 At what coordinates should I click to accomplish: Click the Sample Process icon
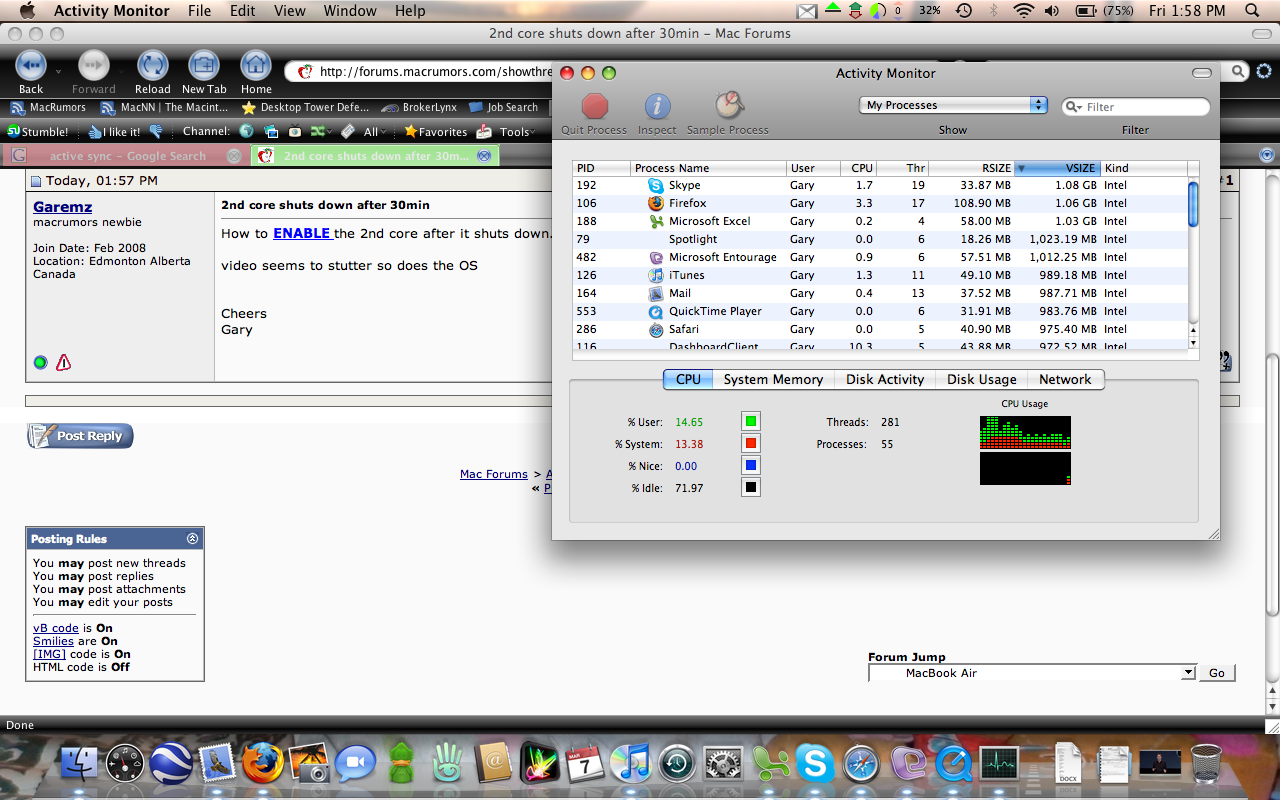[x=728, y=105]
